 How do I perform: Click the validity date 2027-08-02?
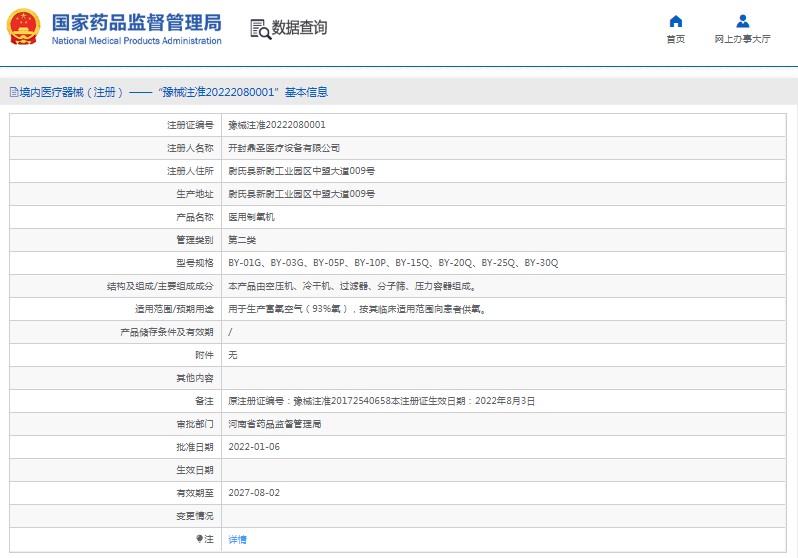[254, 493]
